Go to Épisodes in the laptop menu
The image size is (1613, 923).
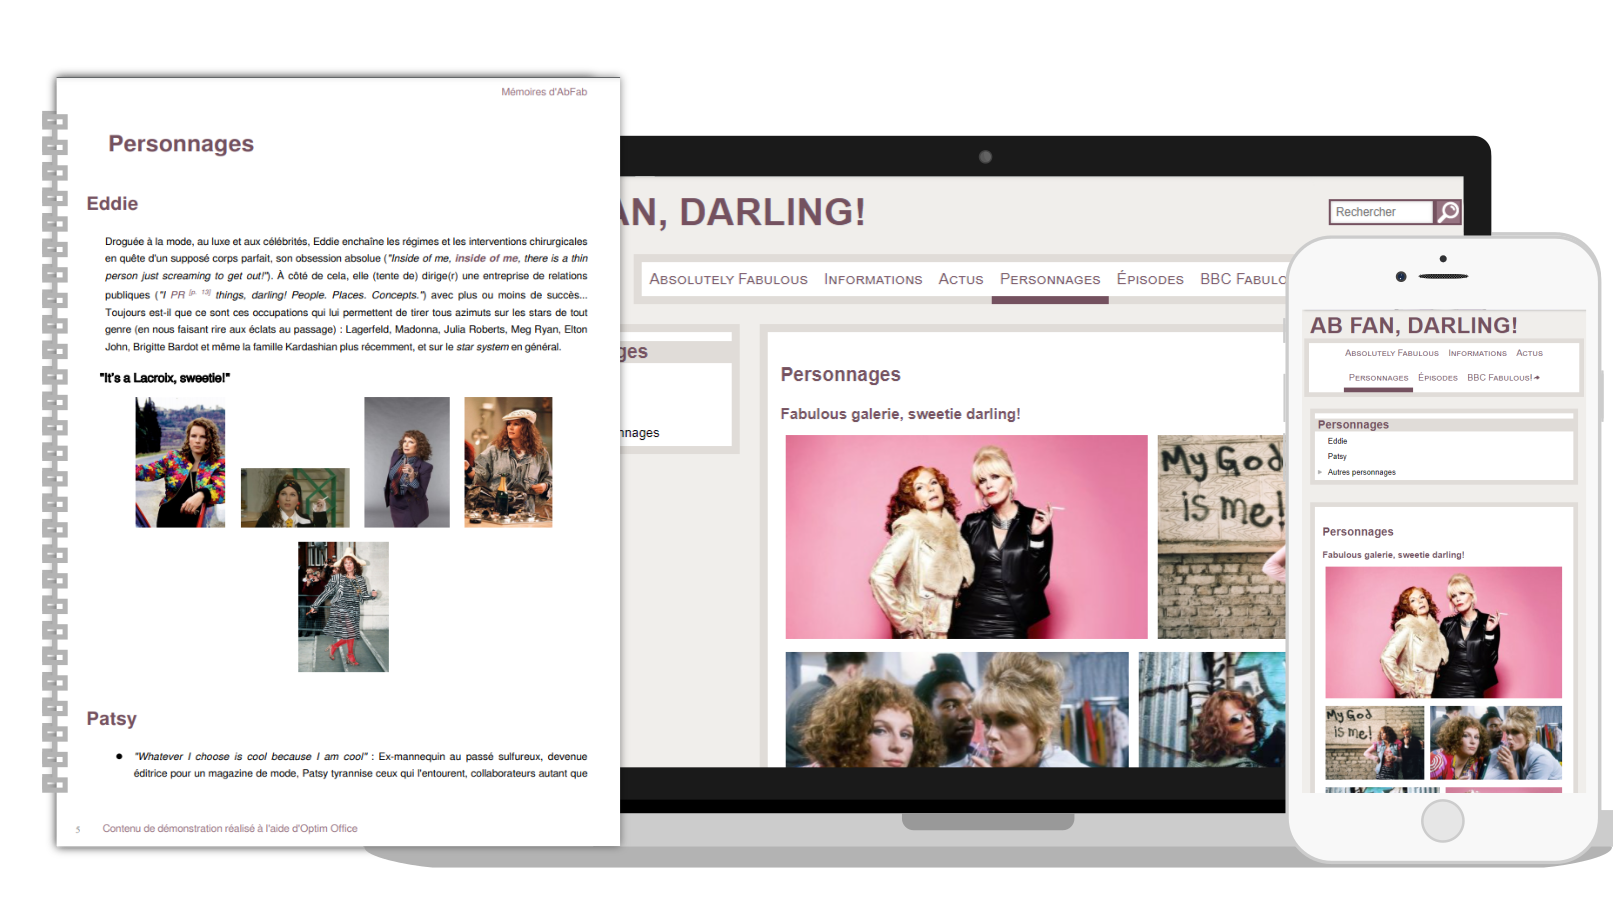tap(1150, 279)
